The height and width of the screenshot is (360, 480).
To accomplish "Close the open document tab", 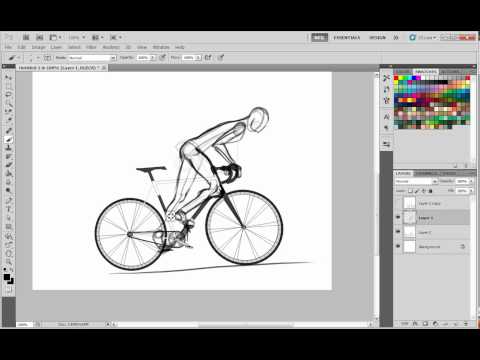I will [104, 68].
